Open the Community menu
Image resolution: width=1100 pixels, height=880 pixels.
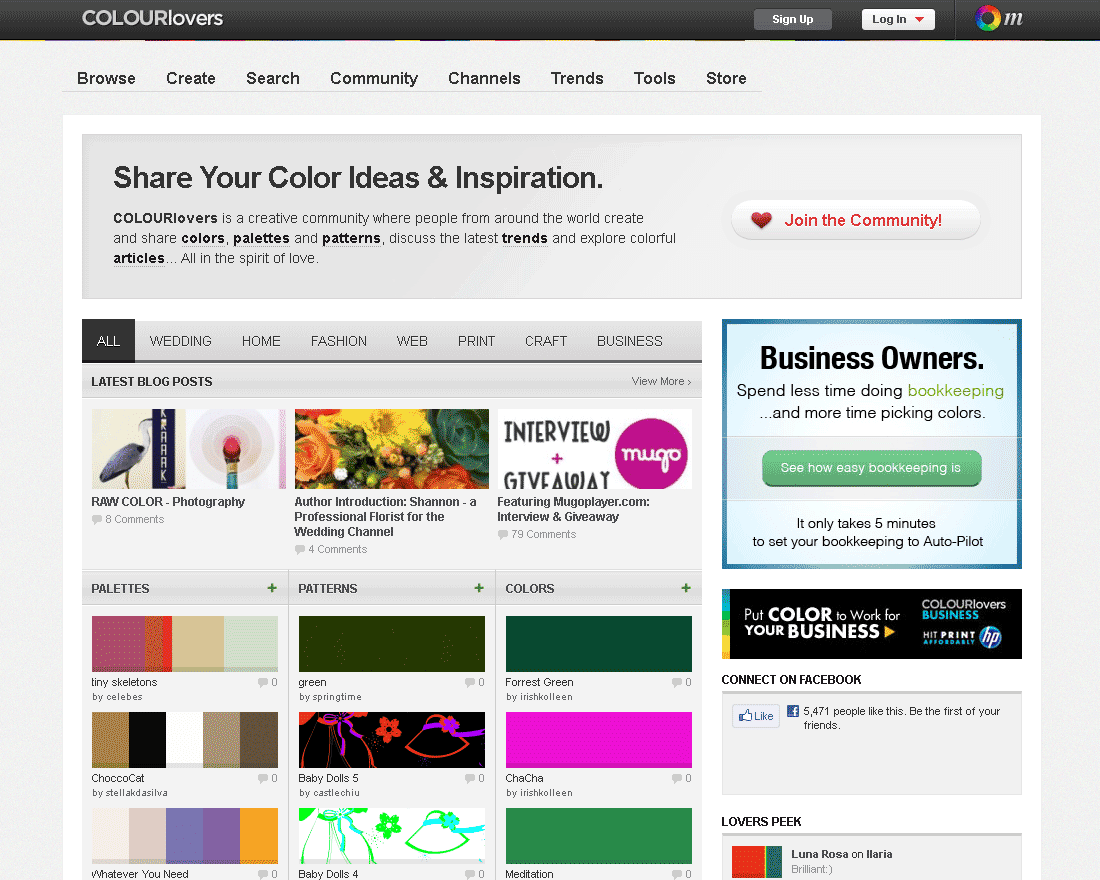point(374,78)
